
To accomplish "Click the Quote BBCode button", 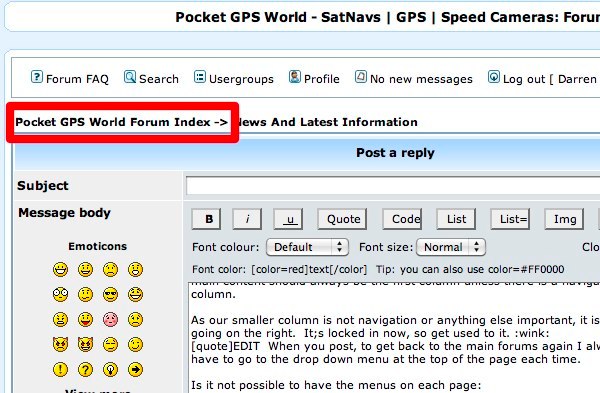I will 342,219.
